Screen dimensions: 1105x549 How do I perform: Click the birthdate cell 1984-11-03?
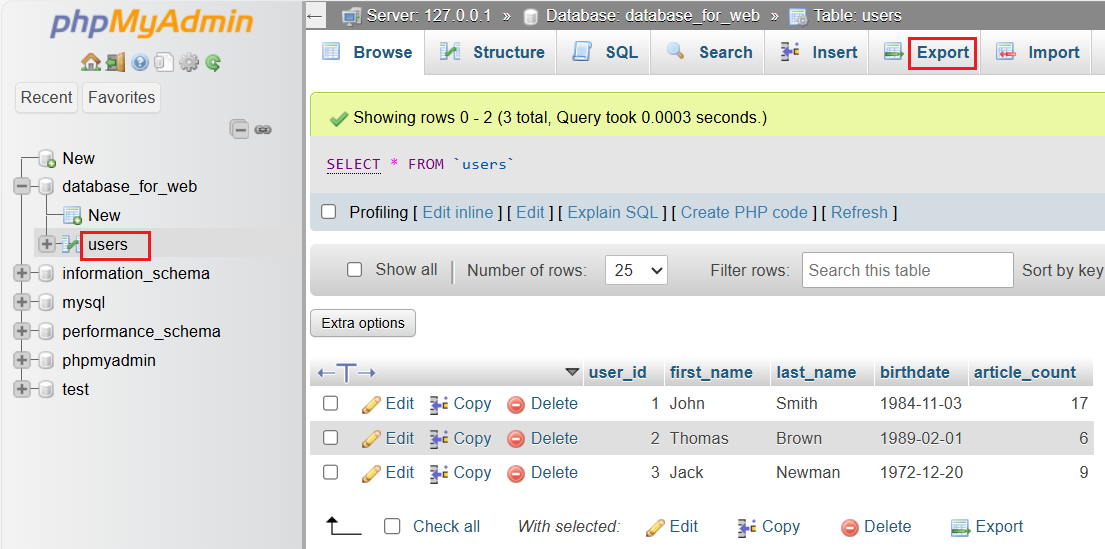(x=921, y=404)
